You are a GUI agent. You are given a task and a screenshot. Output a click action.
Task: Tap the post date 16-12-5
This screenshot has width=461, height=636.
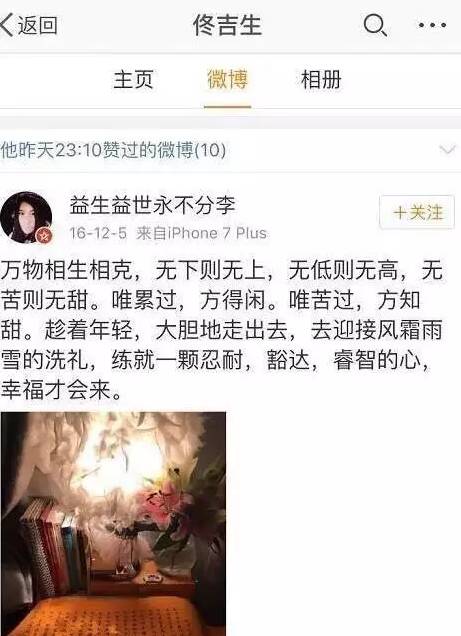tap(98, 233)
